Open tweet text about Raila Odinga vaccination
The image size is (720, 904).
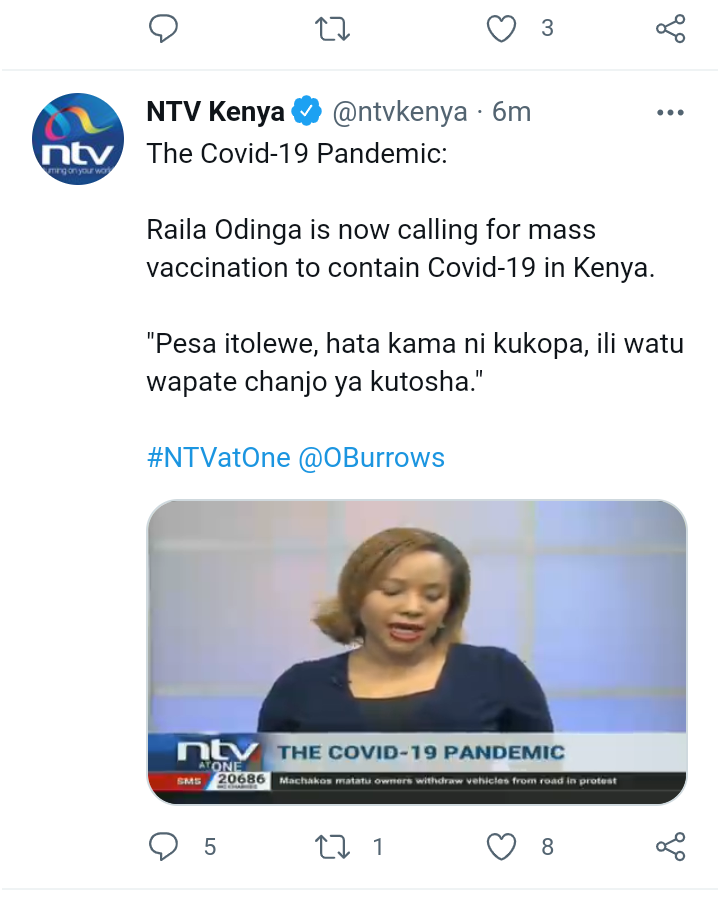pos(400,248)
